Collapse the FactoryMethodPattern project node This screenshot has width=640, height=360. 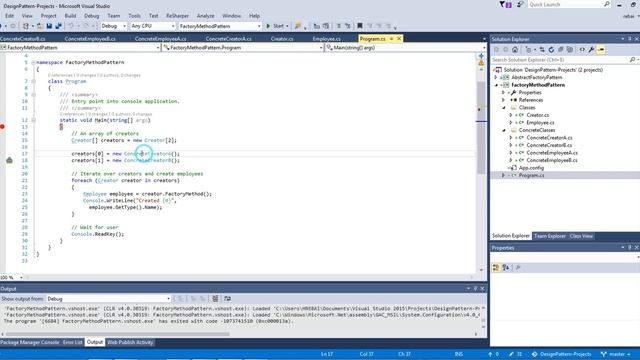496,85
